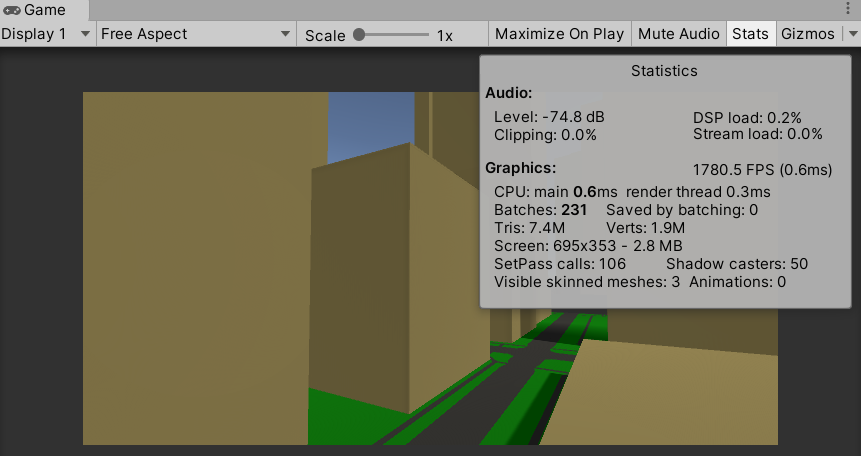Click the Verts: 1.9M value

pyautogui.click(x=645, y=228)
